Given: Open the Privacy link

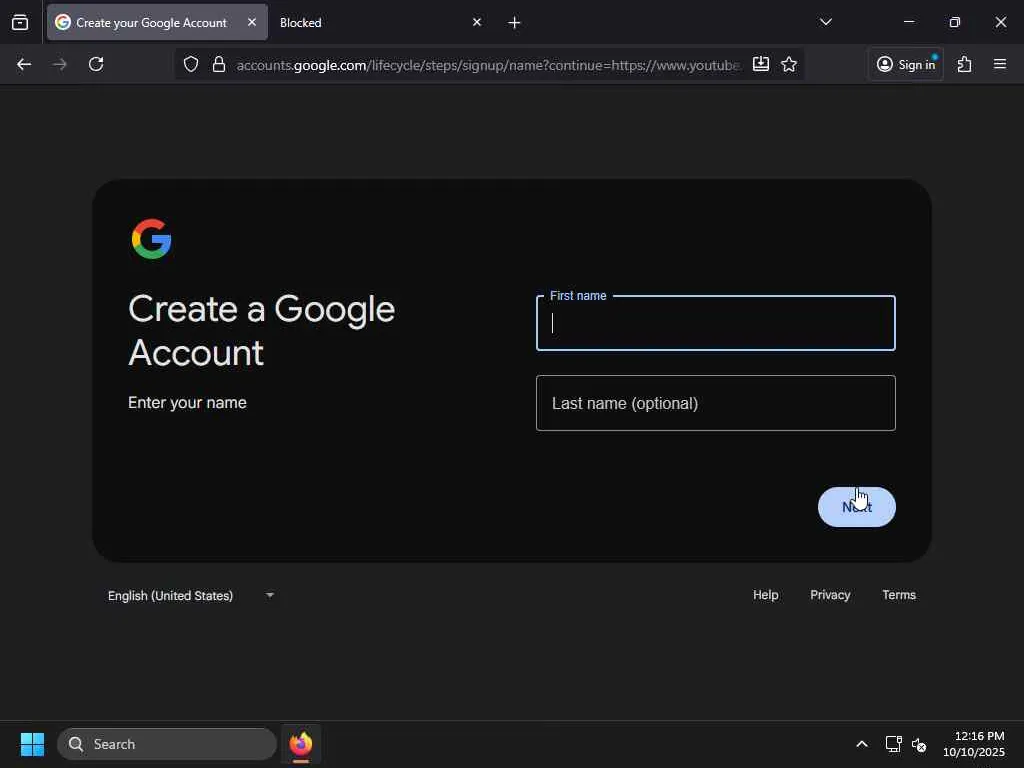Looking at the screenshot, I should point(830,595).
